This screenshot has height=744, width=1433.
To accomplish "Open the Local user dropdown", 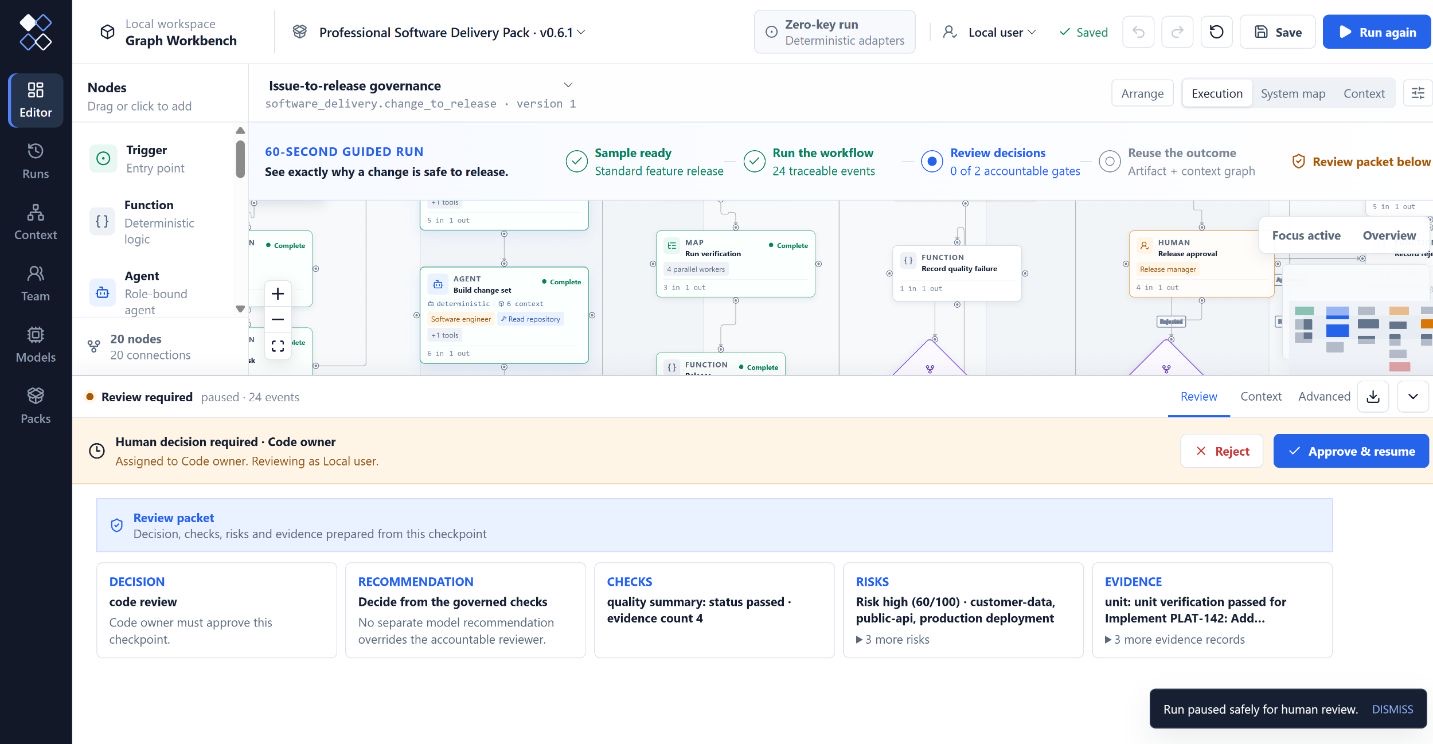I will click(x=990, y=32).
